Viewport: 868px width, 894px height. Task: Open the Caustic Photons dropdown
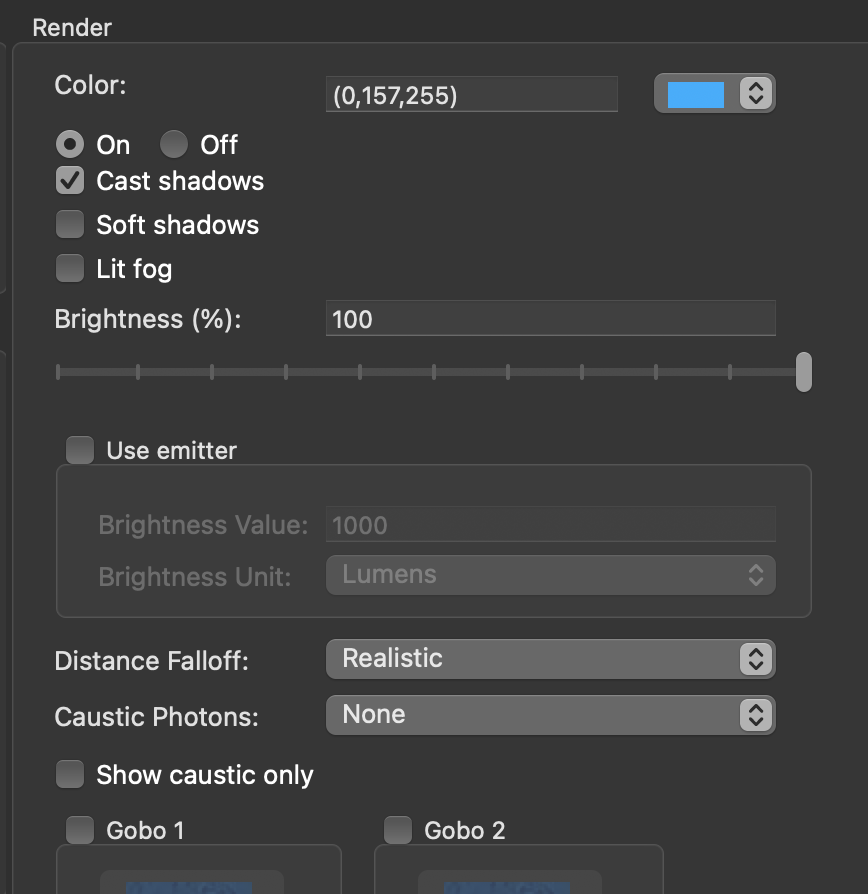[x=550, y=715]
